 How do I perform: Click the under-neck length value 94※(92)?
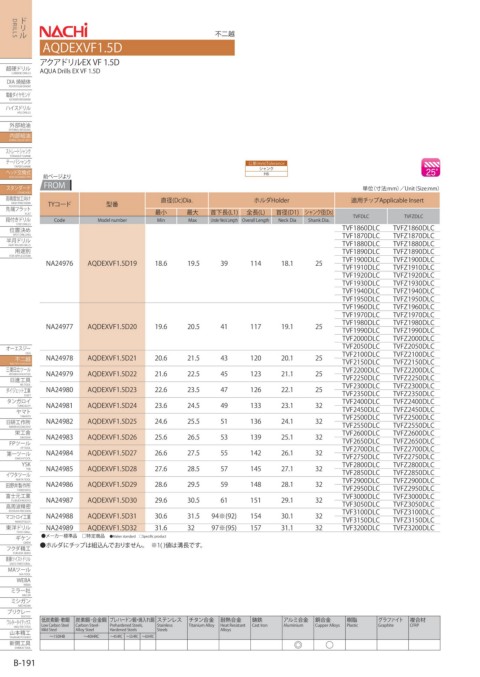point(224,516)
